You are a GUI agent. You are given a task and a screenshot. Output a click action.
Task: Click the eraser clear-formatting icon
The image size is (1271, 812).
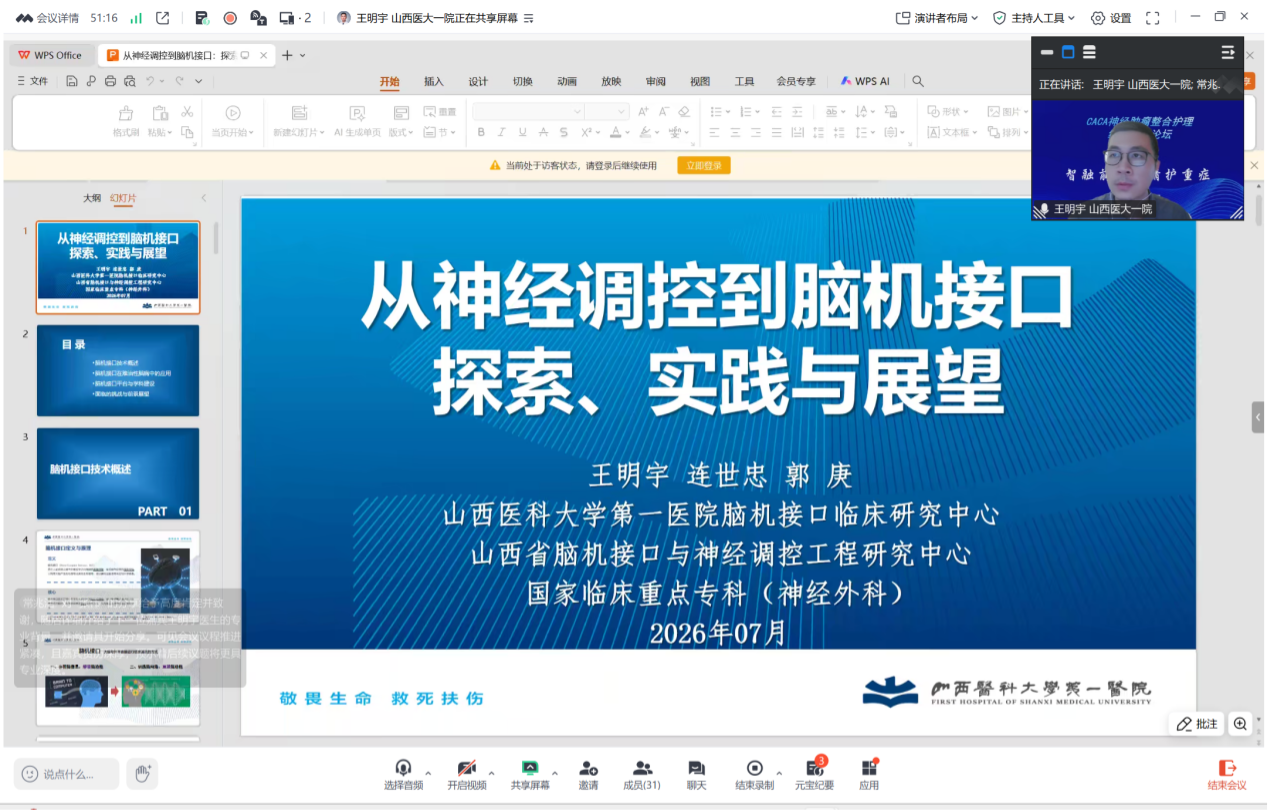[684, 112]
